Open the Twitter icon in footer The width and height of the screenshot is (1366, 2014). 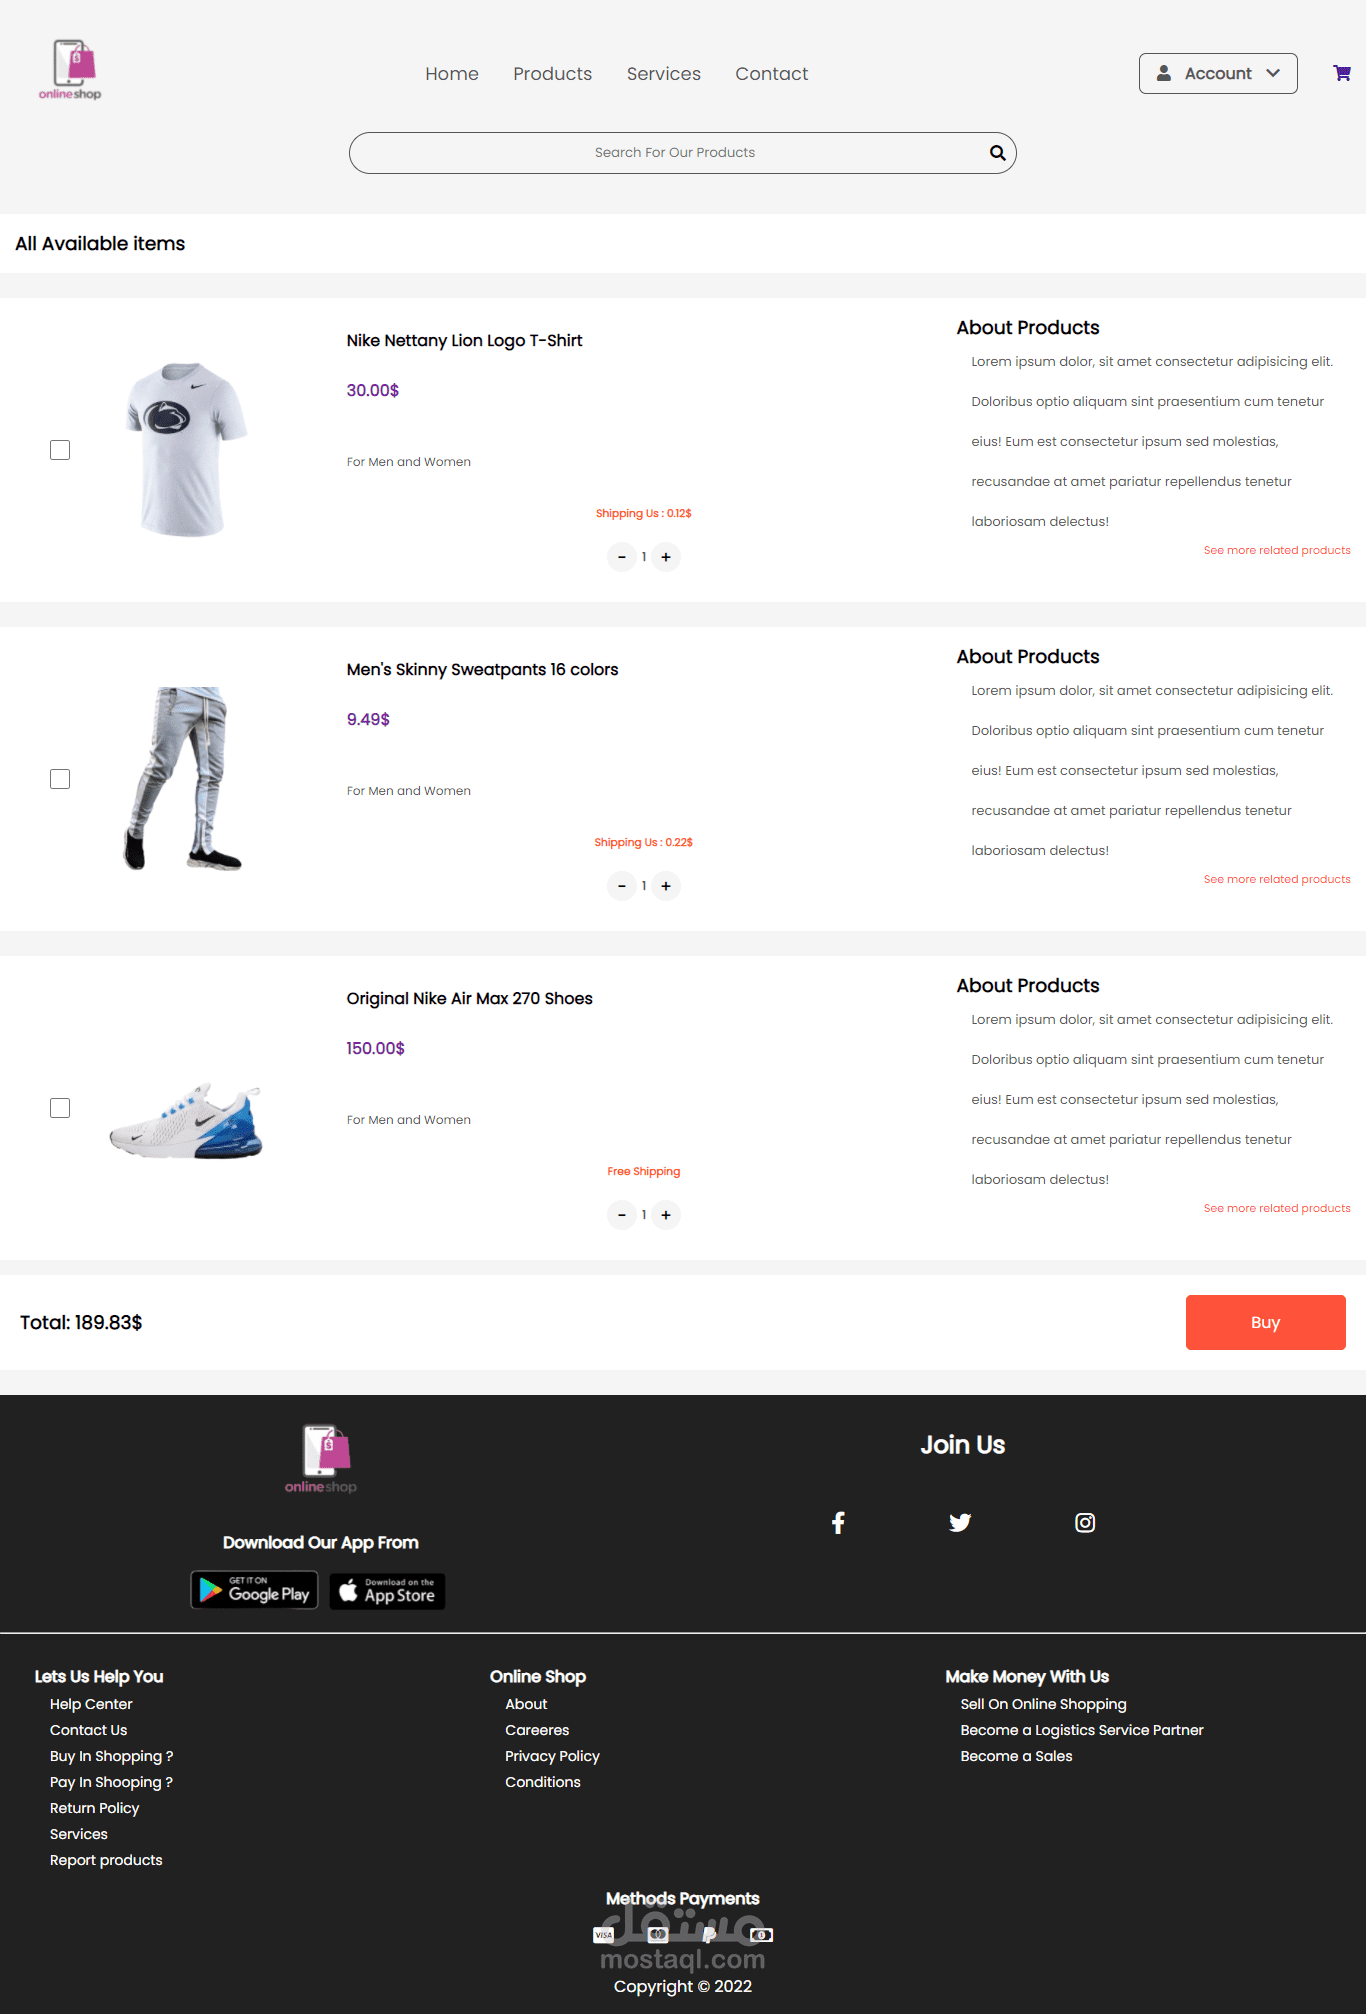[960, 1522]
